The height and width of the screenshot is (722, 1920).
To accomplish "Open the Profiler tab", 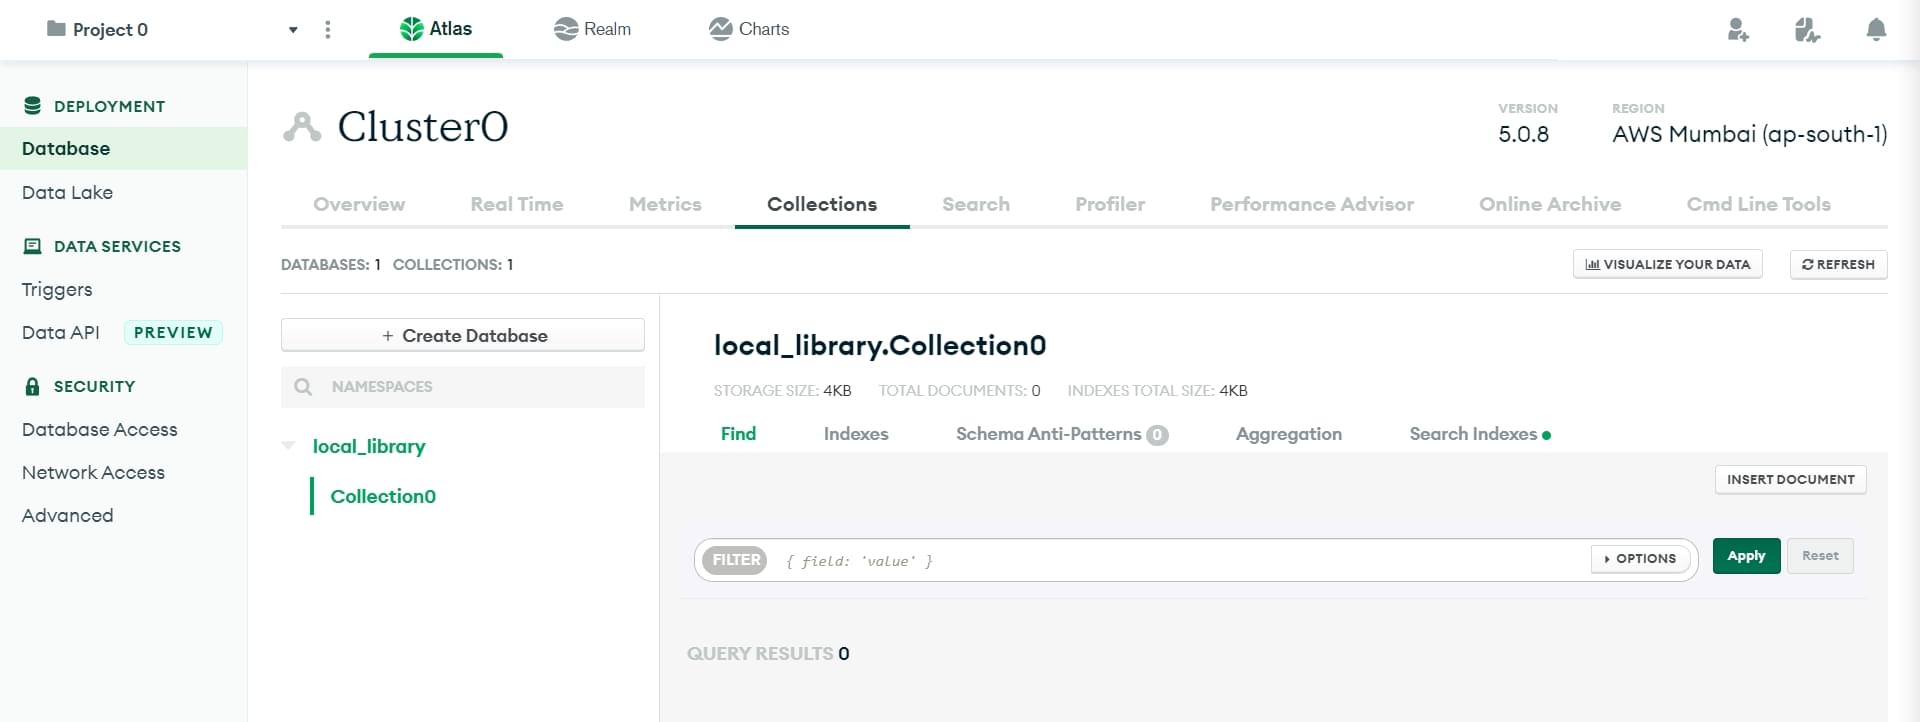I will point(1110,204).
